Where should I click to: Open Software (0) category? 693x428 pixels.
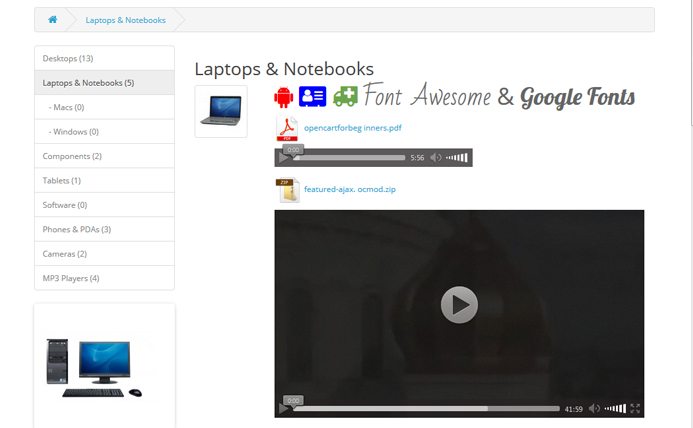[x=104, y=205]
